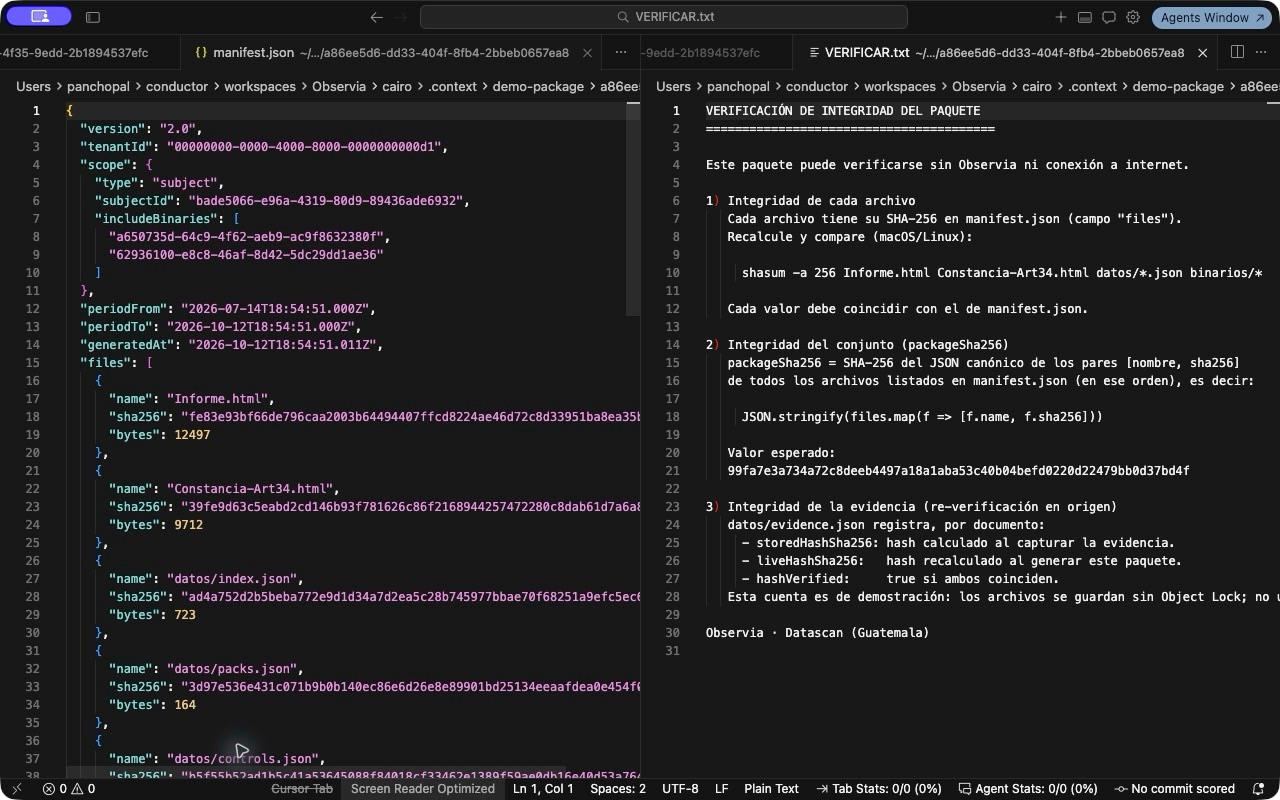The height and width of the screenshot is (800, 1280).
Task: Open the Agents Window button
Action: pos(1212,17)
